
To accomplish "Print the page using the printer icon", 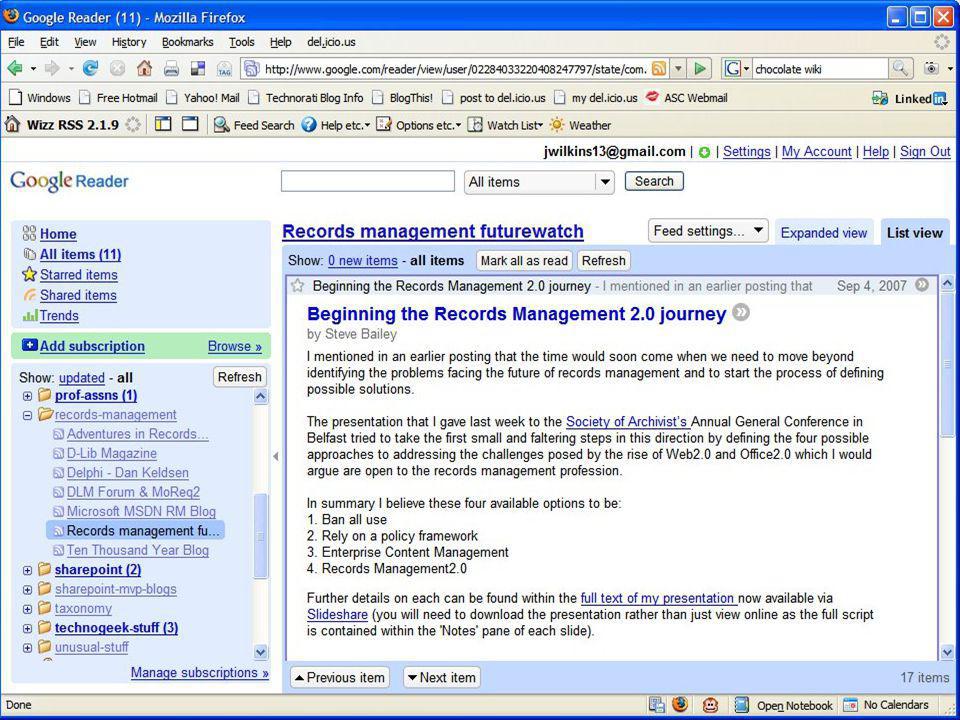I will click(171, 69).
